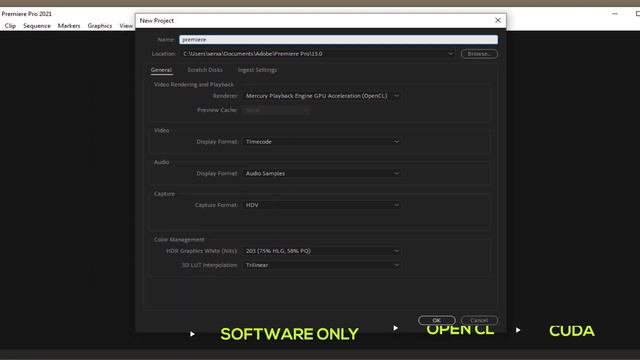Open HDR Graphics White dropdown

point(322,251)
